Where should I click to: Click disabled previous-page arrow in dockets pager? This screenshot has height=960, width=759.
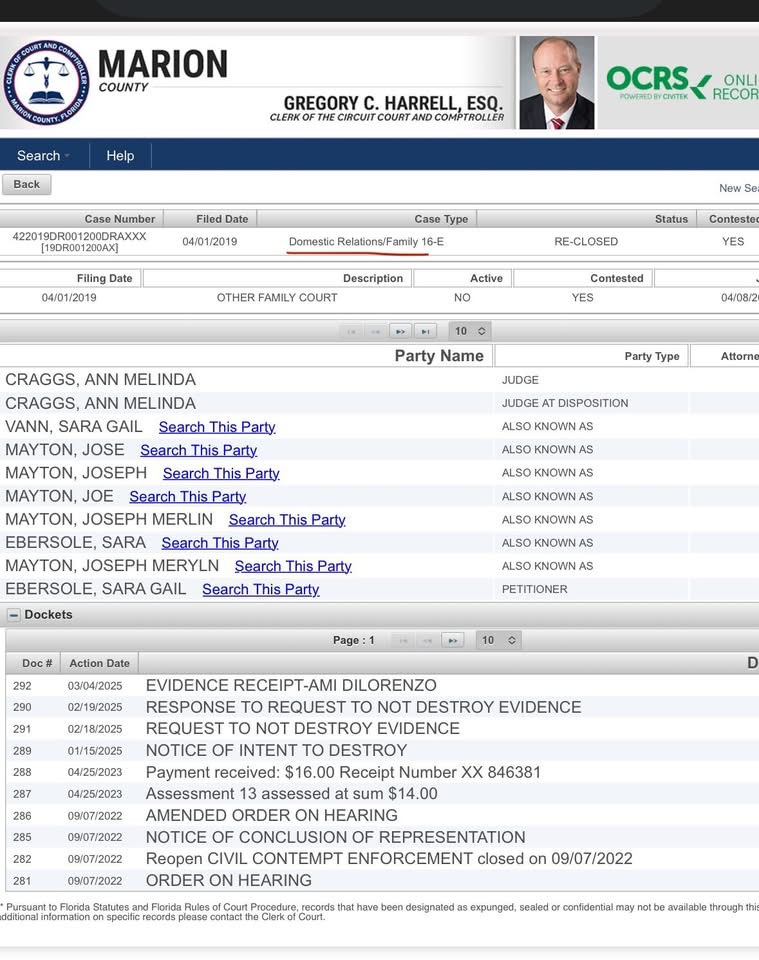click(x=428, y=640)
